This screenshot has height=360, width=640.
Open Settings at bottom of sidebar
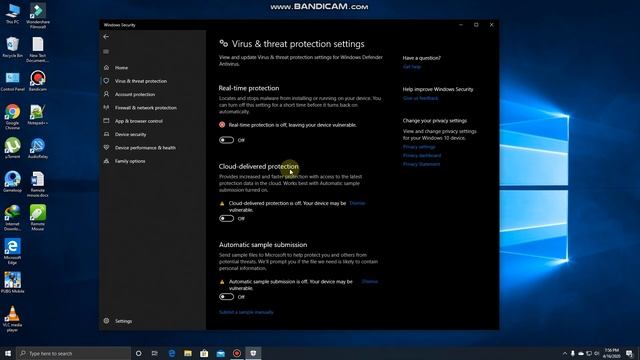[123, 321]
